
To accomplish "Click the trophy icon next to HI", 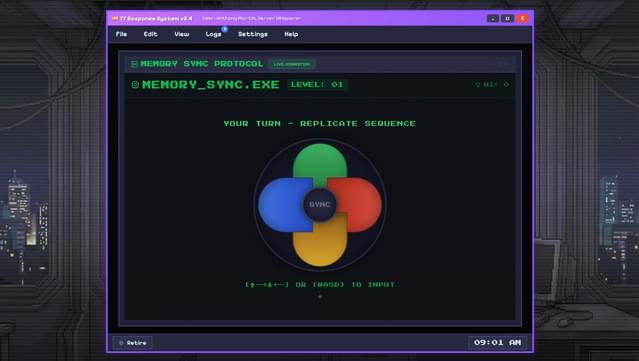I will click(x=478, y=84).
